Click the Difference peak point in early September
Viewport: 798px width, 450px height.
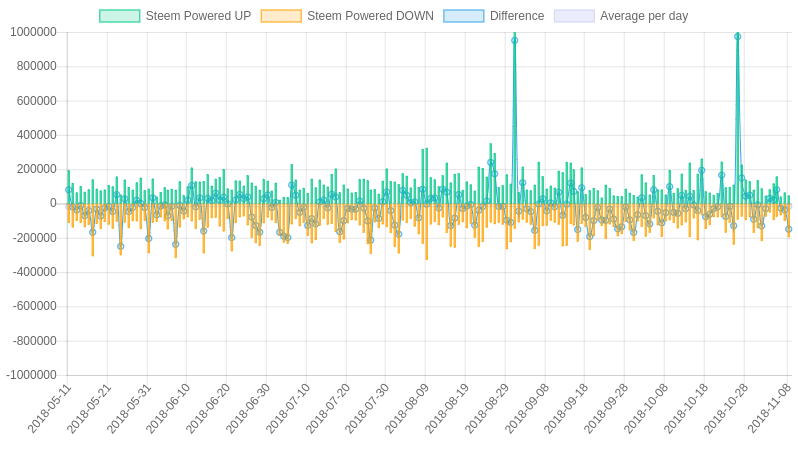coord(515,40)
